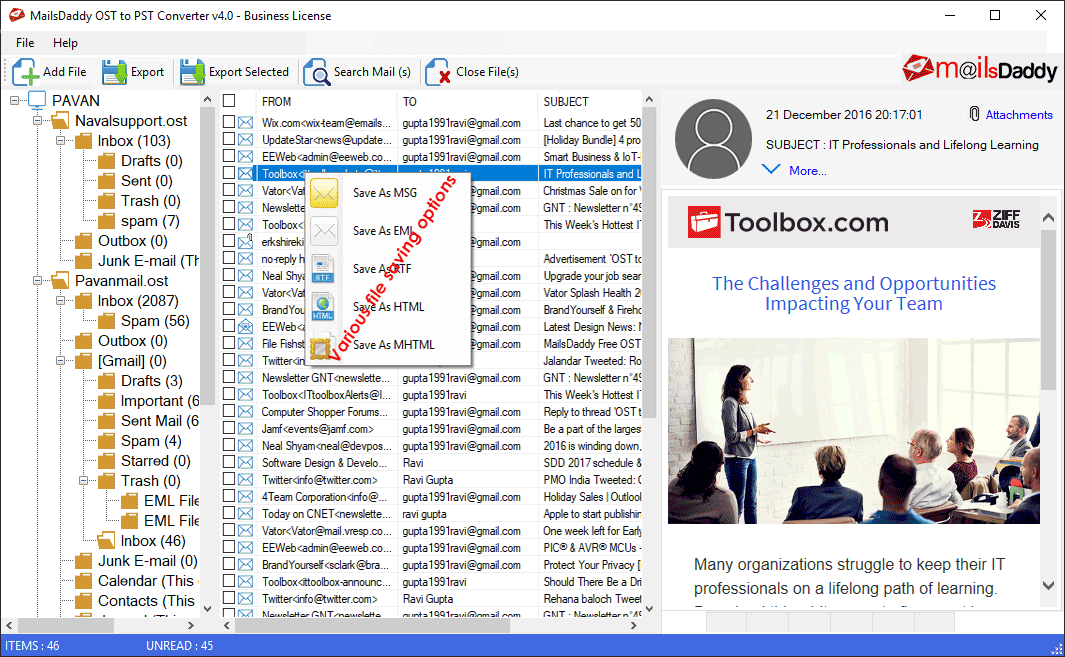Screen dimensions: 1065x657
Task: Check the box for the Newsletter GNT email
Action: click(x=229, y=377)
